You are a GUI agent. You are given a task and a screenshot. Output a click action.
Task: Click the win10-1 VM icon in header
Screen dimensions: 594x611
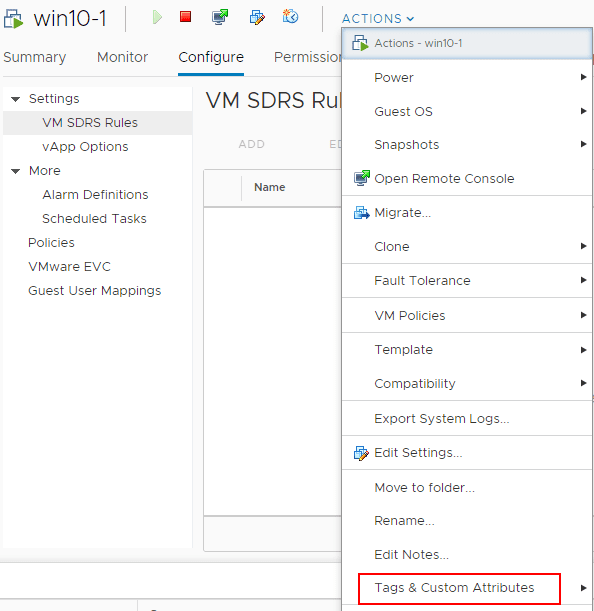click(14, 19)
